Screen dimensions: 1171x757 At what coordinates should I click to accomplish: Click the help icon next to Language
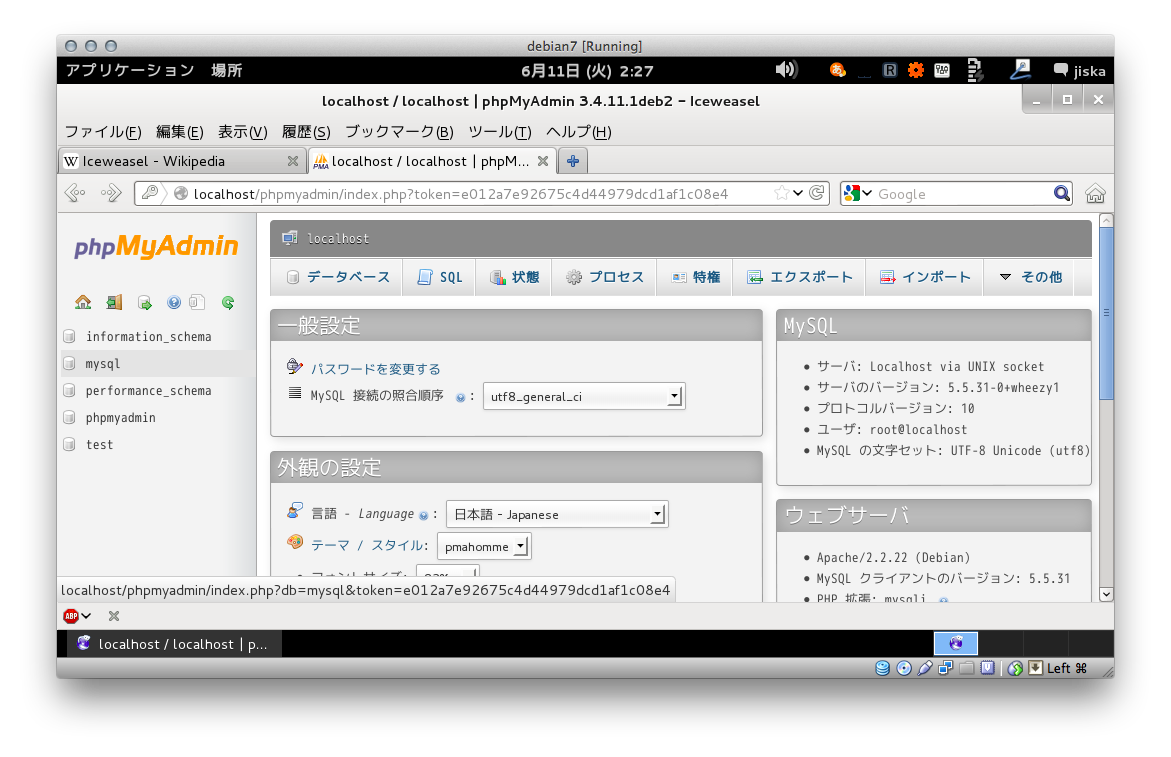pos(423,515)
